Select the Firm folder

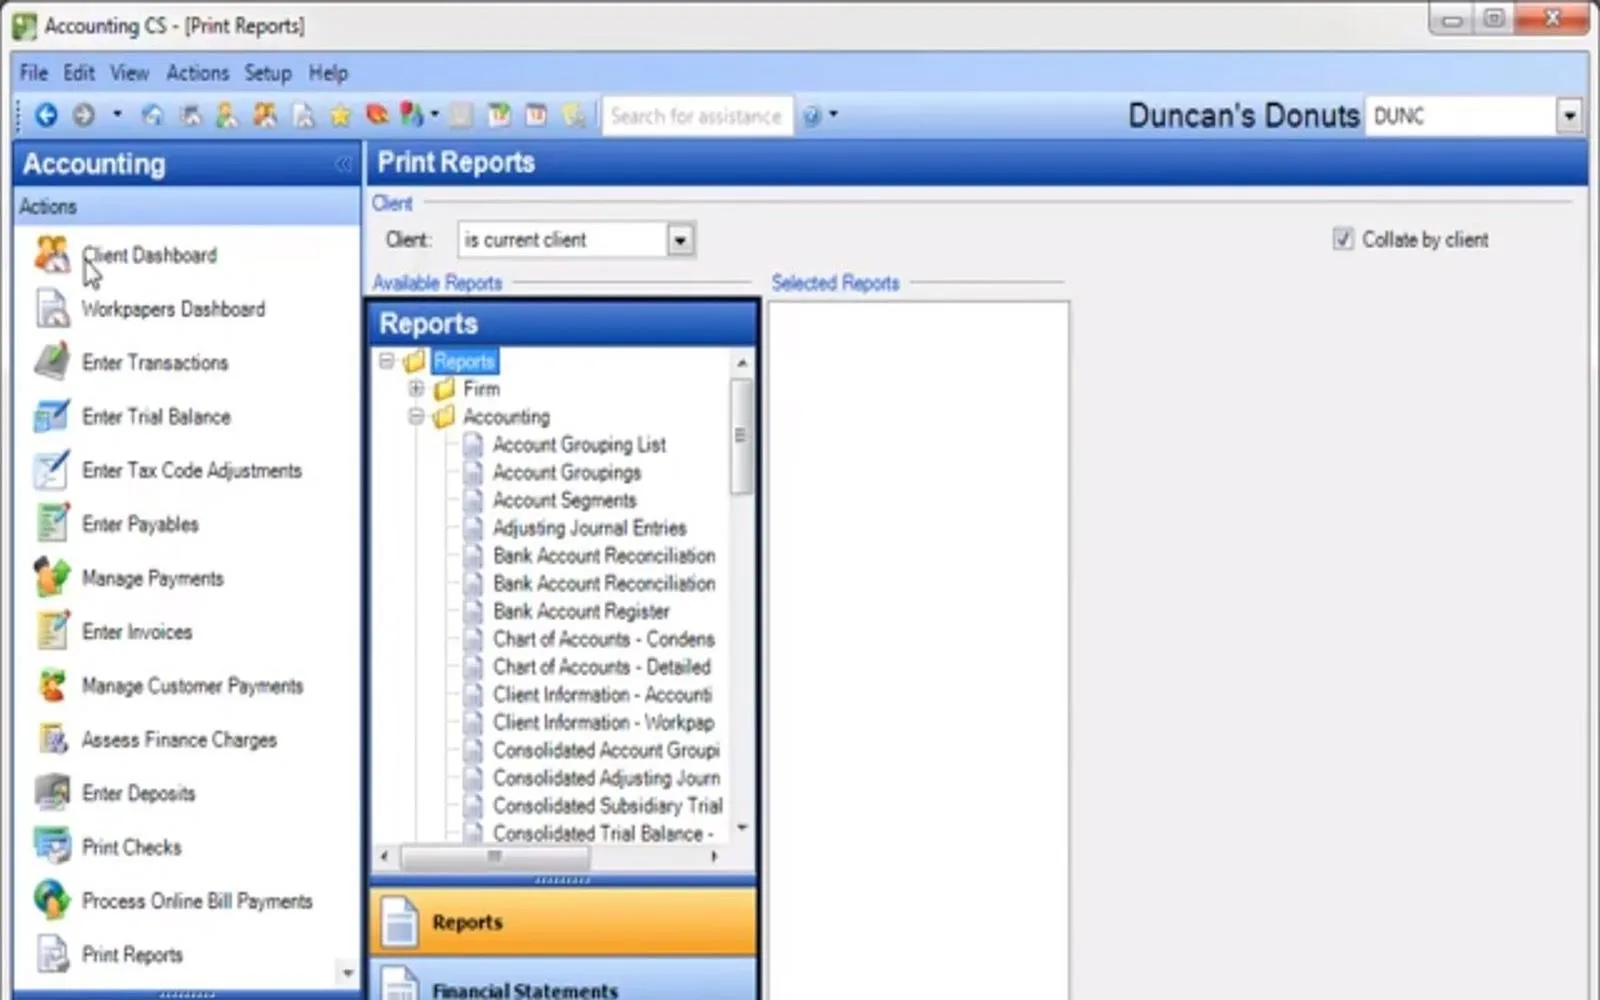coord(481,389)
